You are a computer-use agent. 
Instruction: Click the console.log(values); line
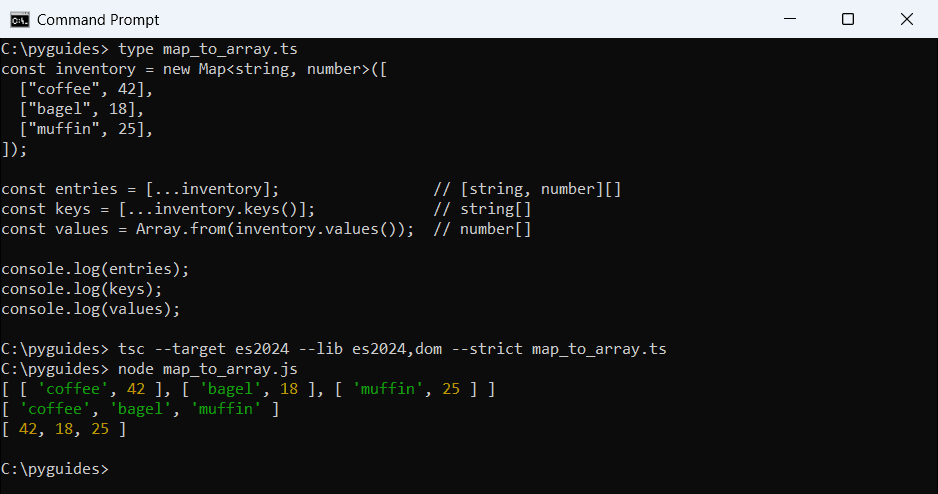(x=90, y=309)
